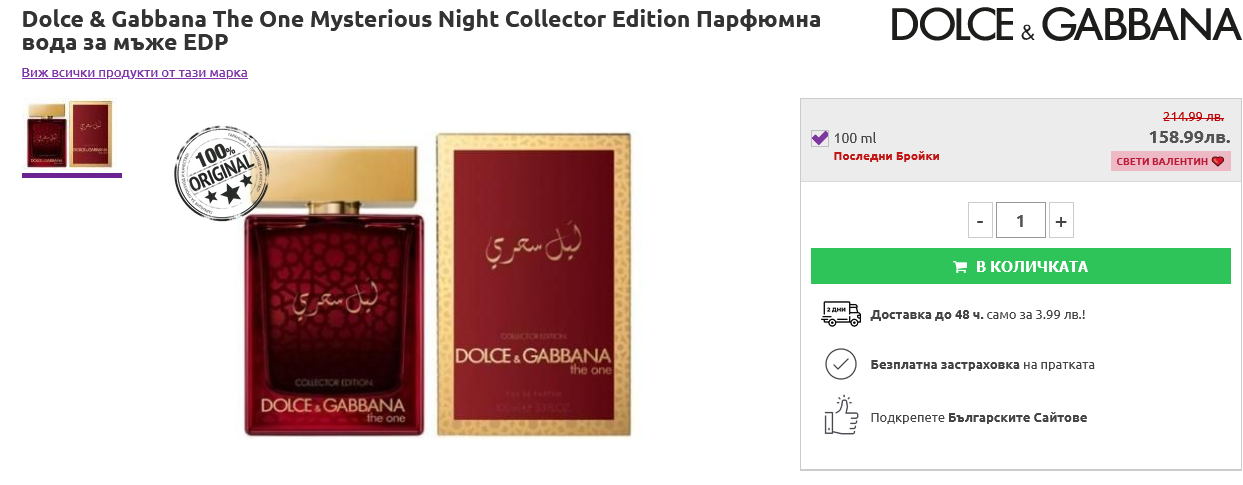Click the 100% Original stamp badge

coord(221,173)
